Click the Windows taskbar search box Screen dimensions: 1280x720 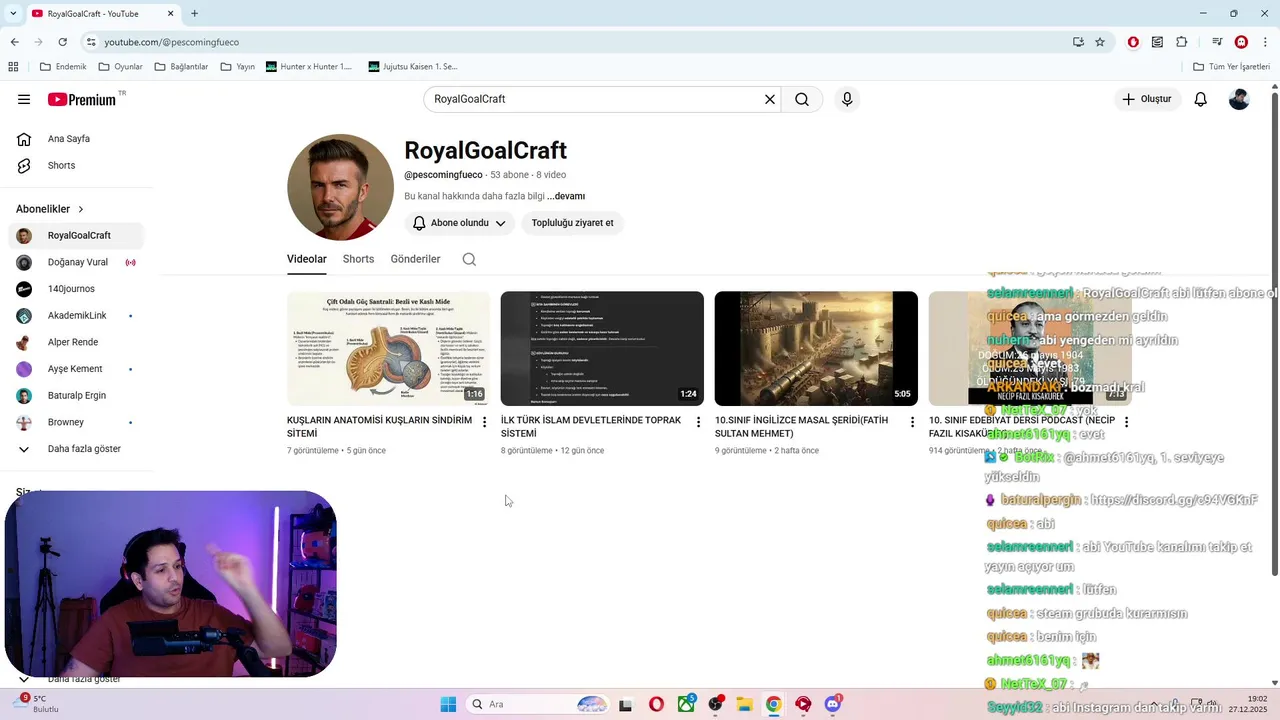point(538,704)
